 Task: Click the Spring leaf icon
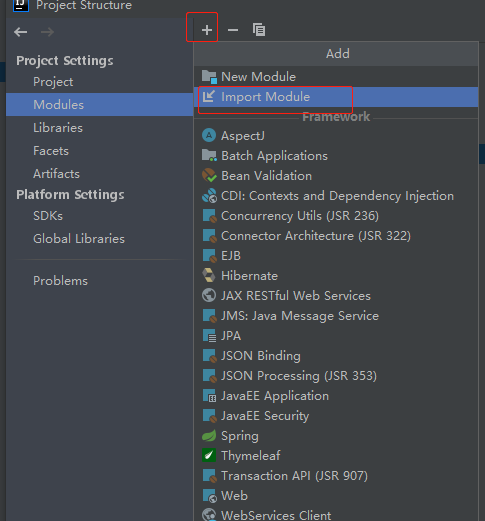pyautogui.click(x=209, y=436)
